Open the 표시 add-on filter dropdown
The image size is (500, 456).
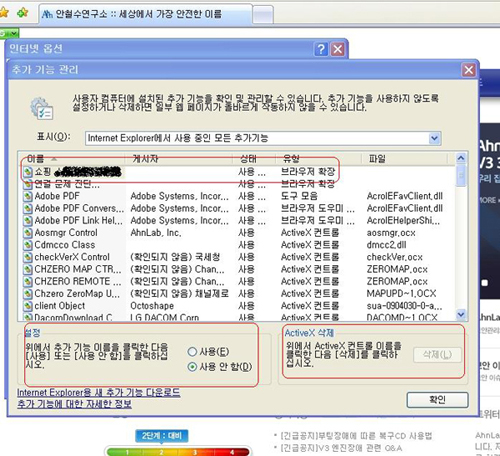click(434, 138)
